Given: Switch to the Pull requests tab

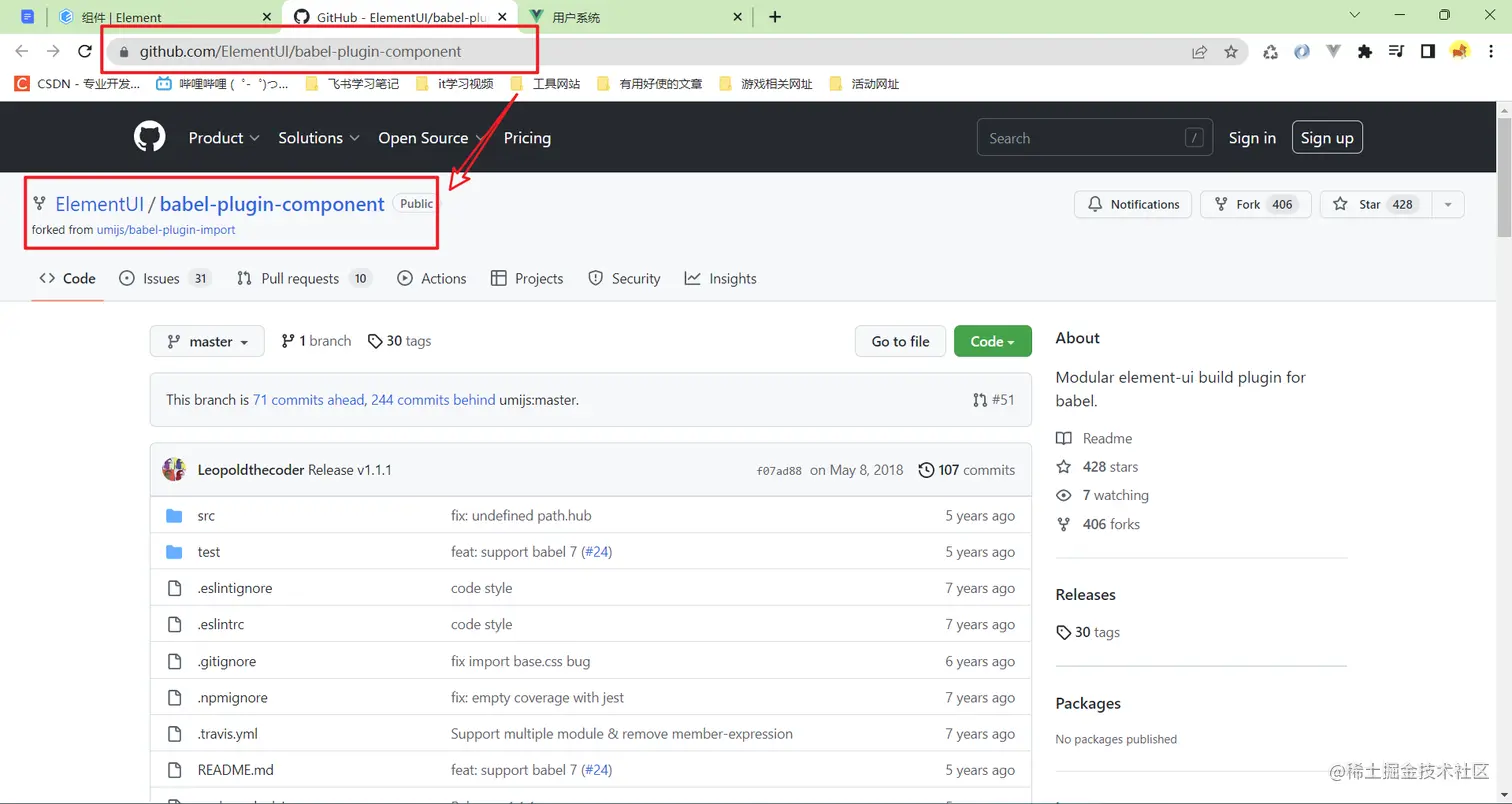Looking at the screenshot, I should pos(304,279).
